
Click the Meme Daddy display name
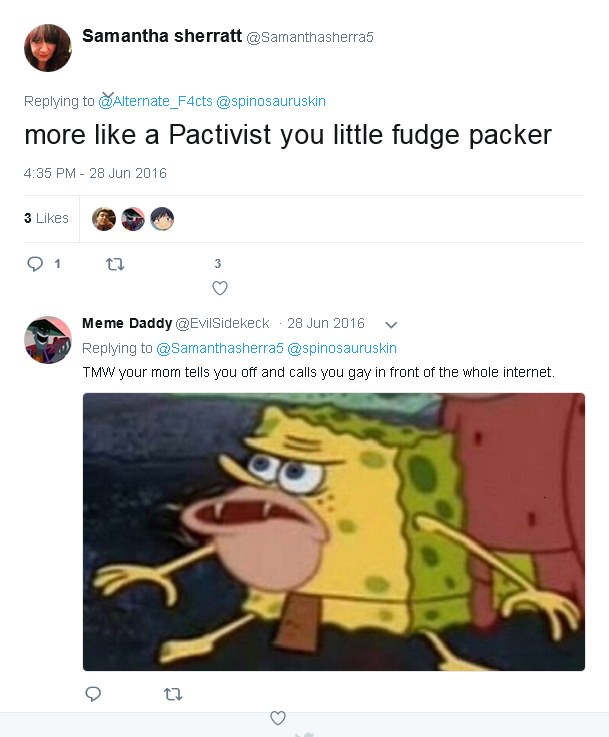click(x=127, y=323)
